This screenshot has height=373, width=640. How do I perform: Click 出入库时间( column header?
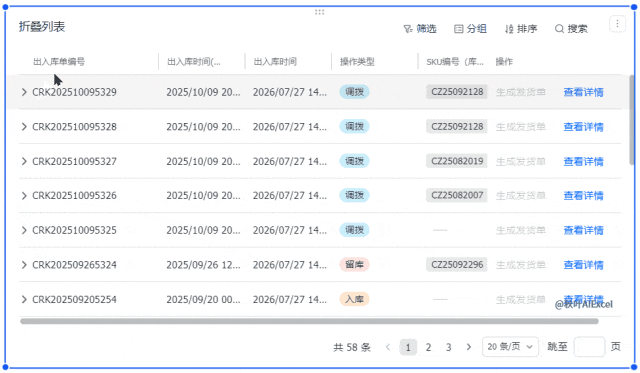(x=193, y=62)
